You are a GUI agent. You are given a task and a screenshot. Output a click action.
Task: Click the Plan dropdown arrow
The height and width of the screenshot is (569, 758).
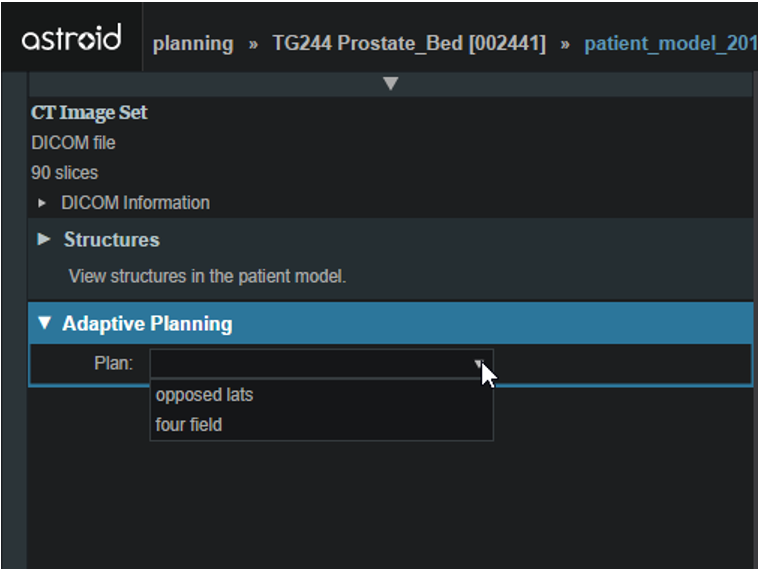point(480,364)
